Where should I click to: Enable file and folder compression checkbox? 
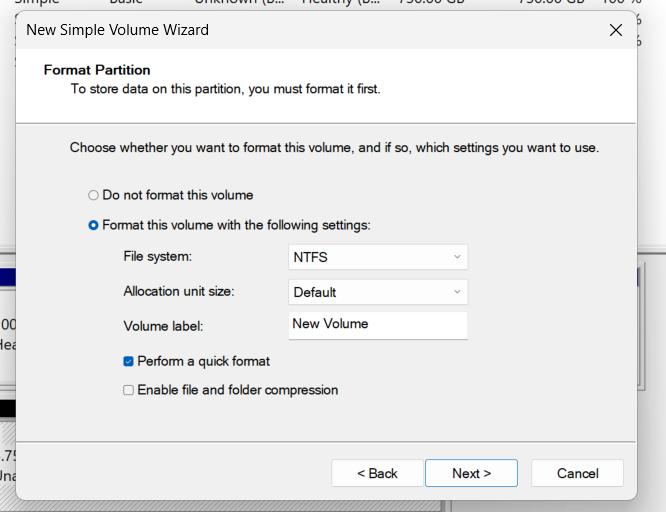pyautogui.click(x=129, y=390)
